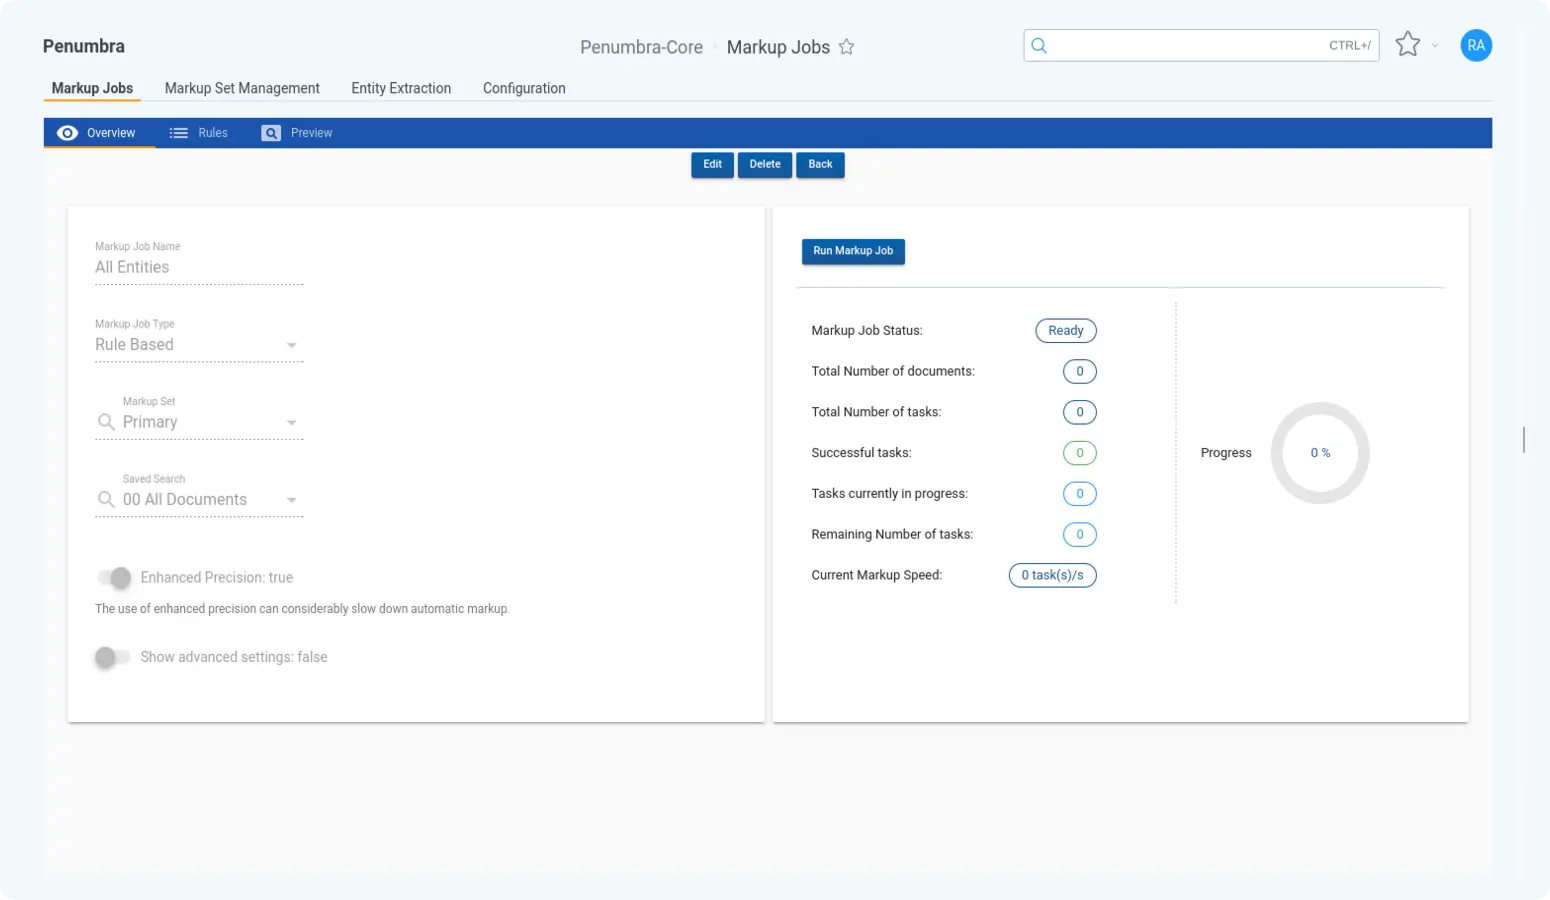
Task: Click the Overview eye icon
Action: [67, 133]
